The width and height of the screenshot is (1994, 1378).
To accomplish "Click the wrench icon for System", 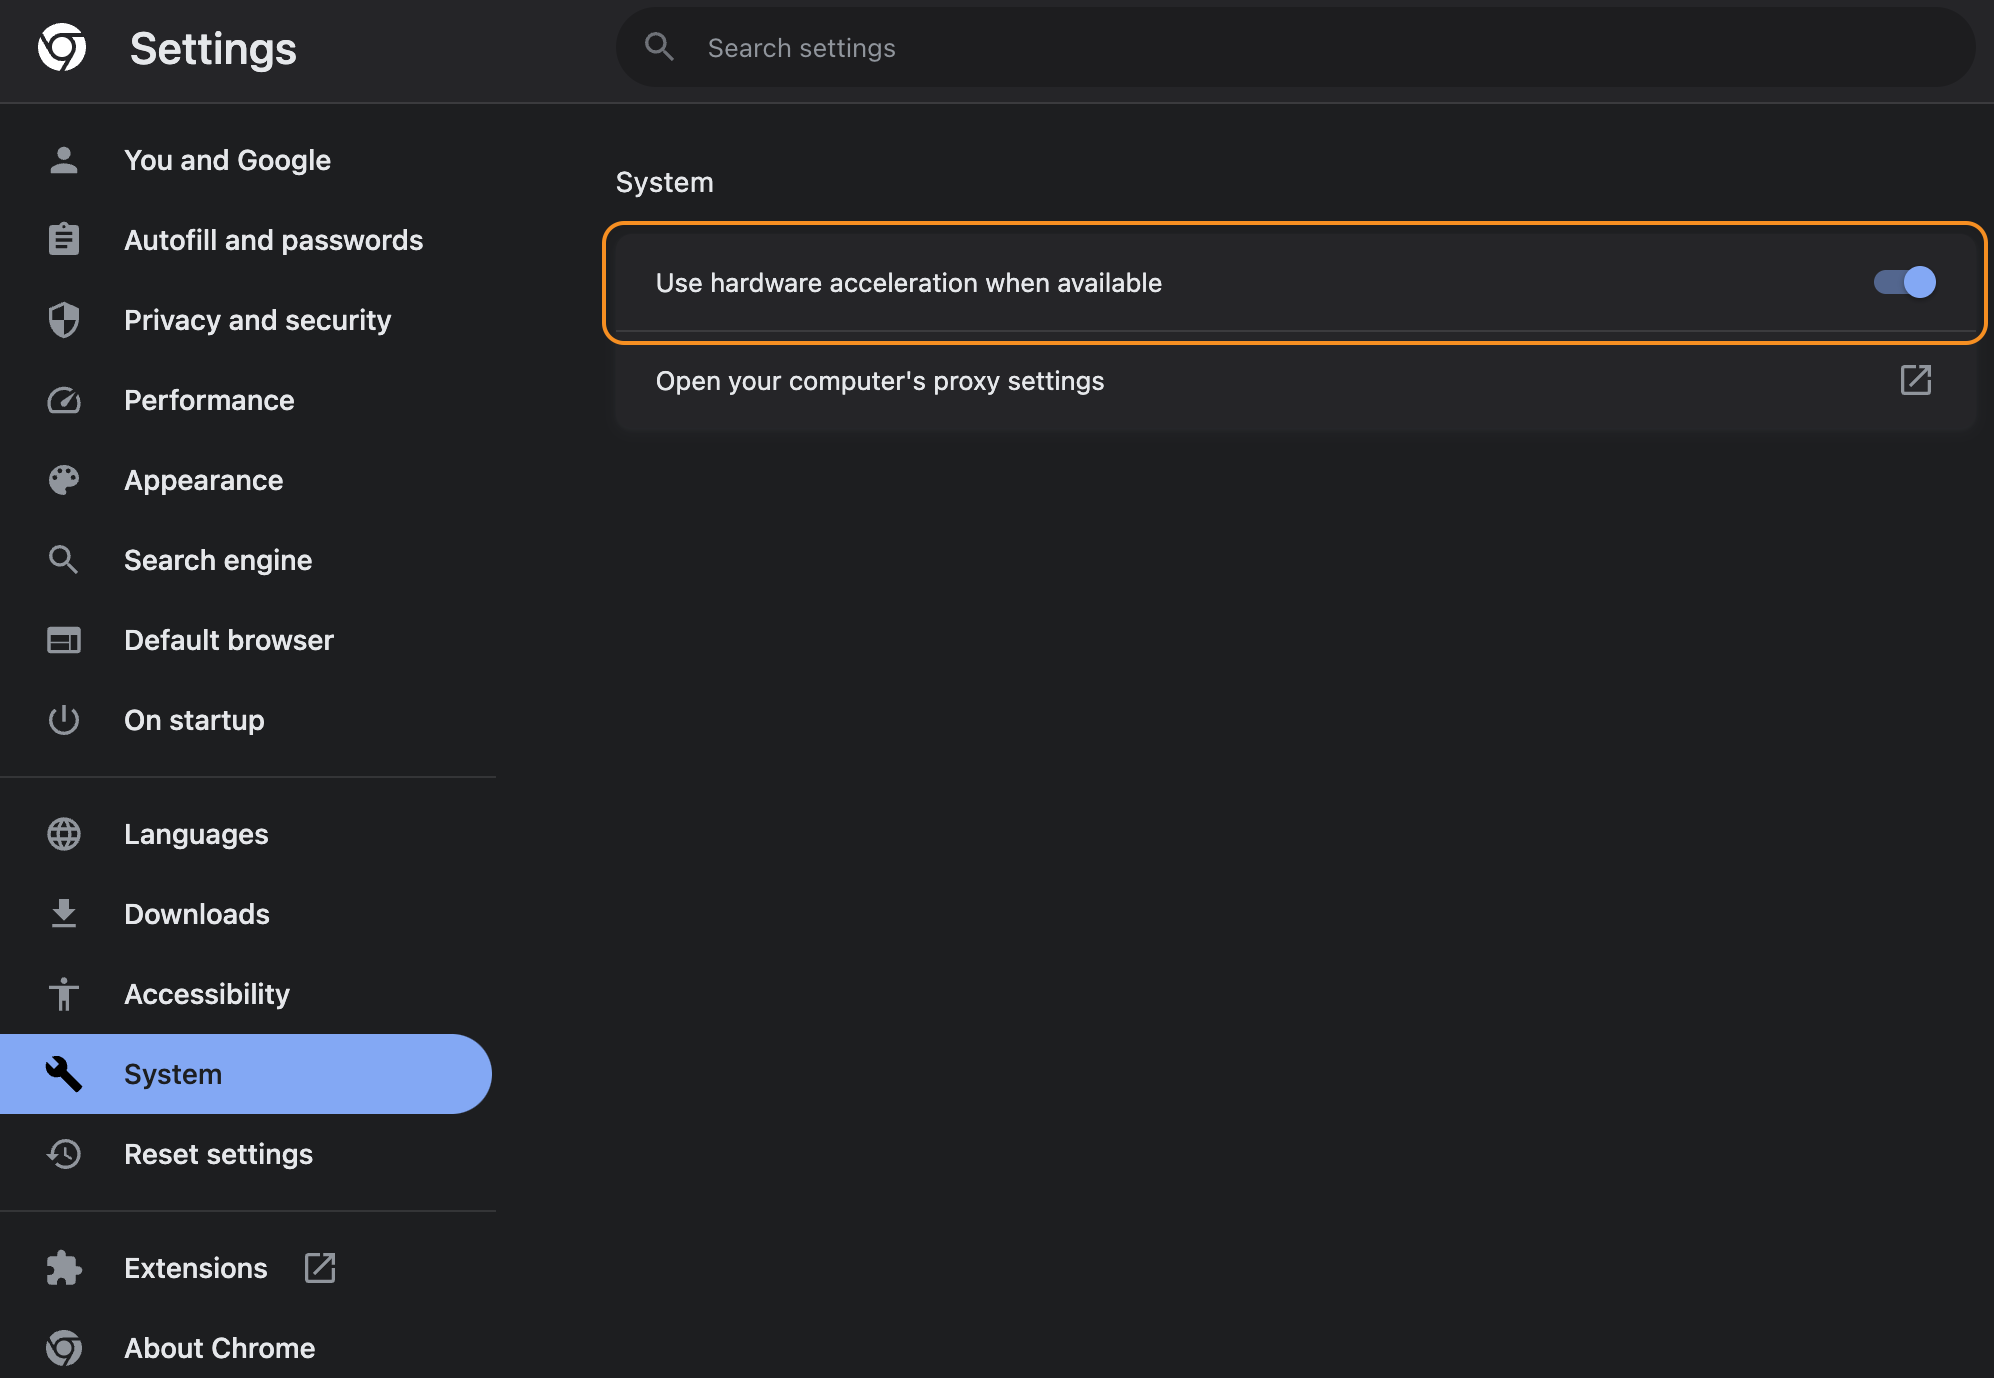I will pyautogui.click(x=64, y=1074).
